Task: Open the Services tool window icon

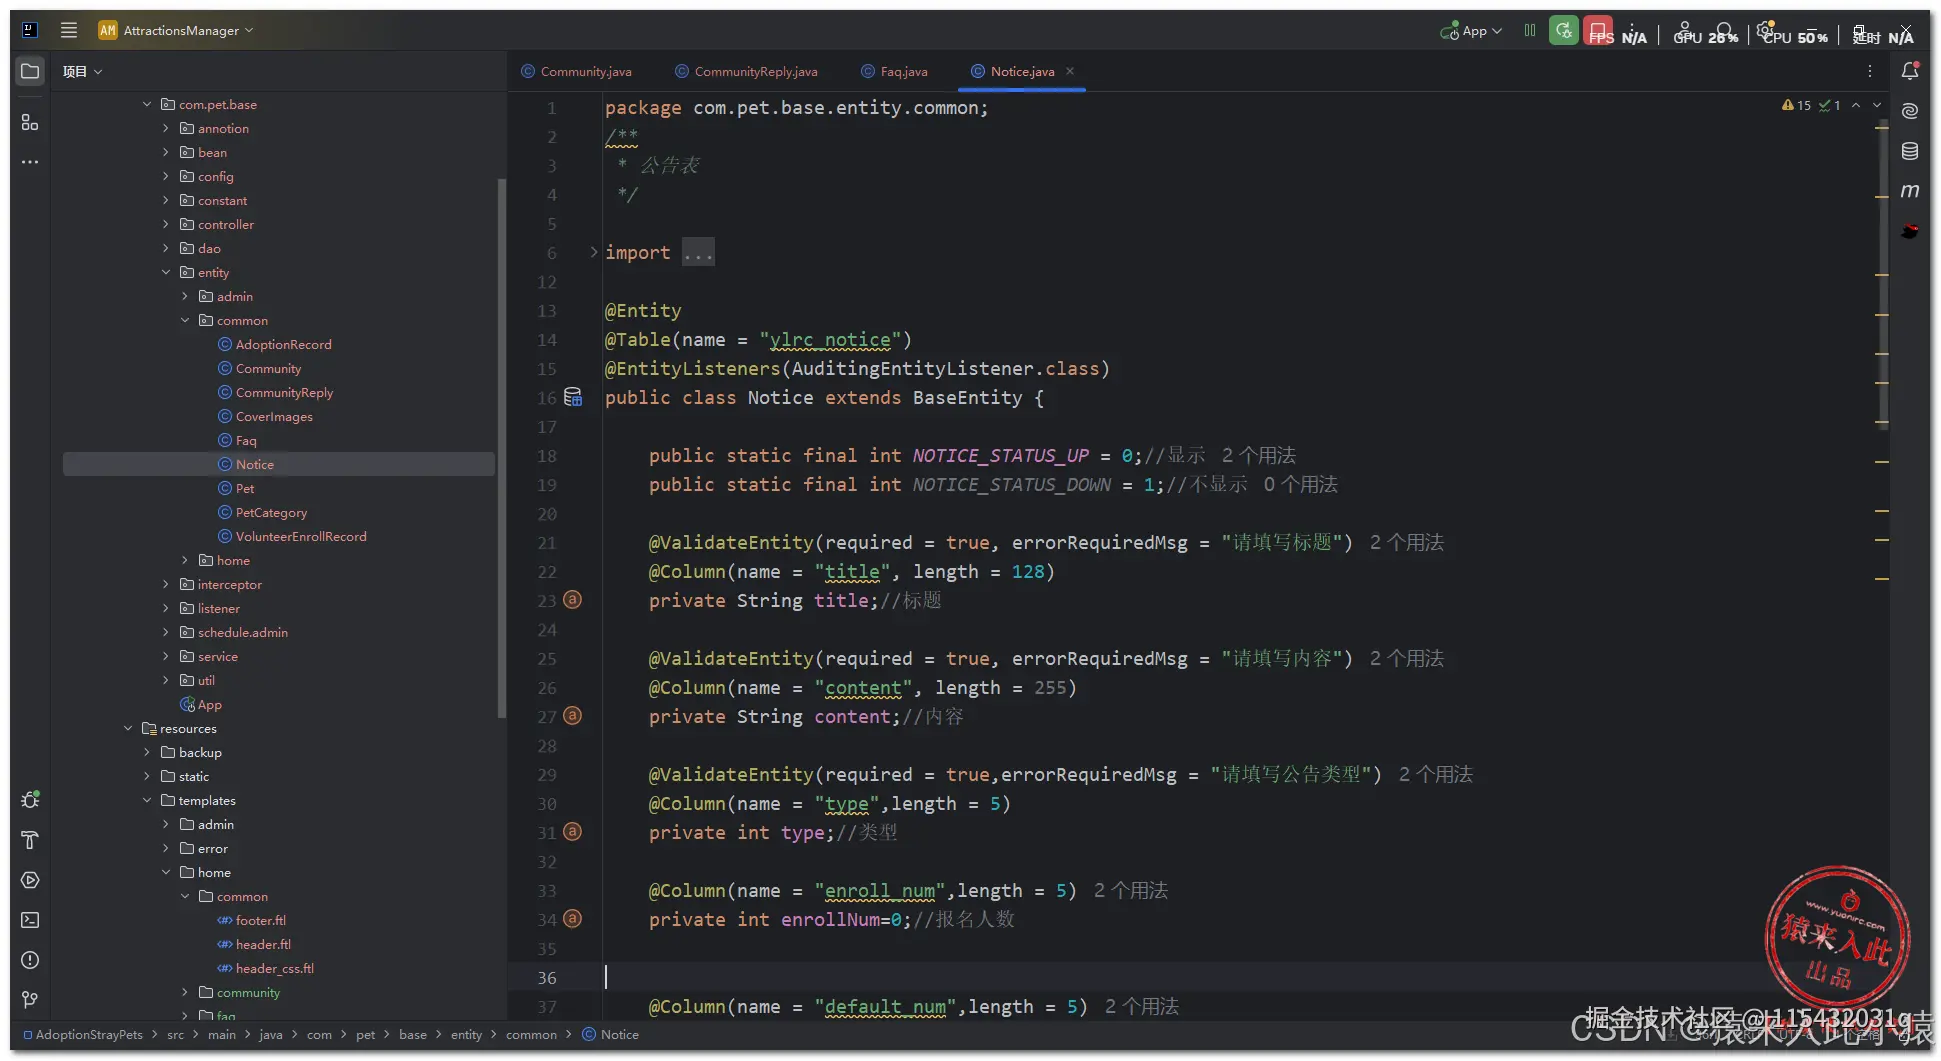Action: click(30, 880)
